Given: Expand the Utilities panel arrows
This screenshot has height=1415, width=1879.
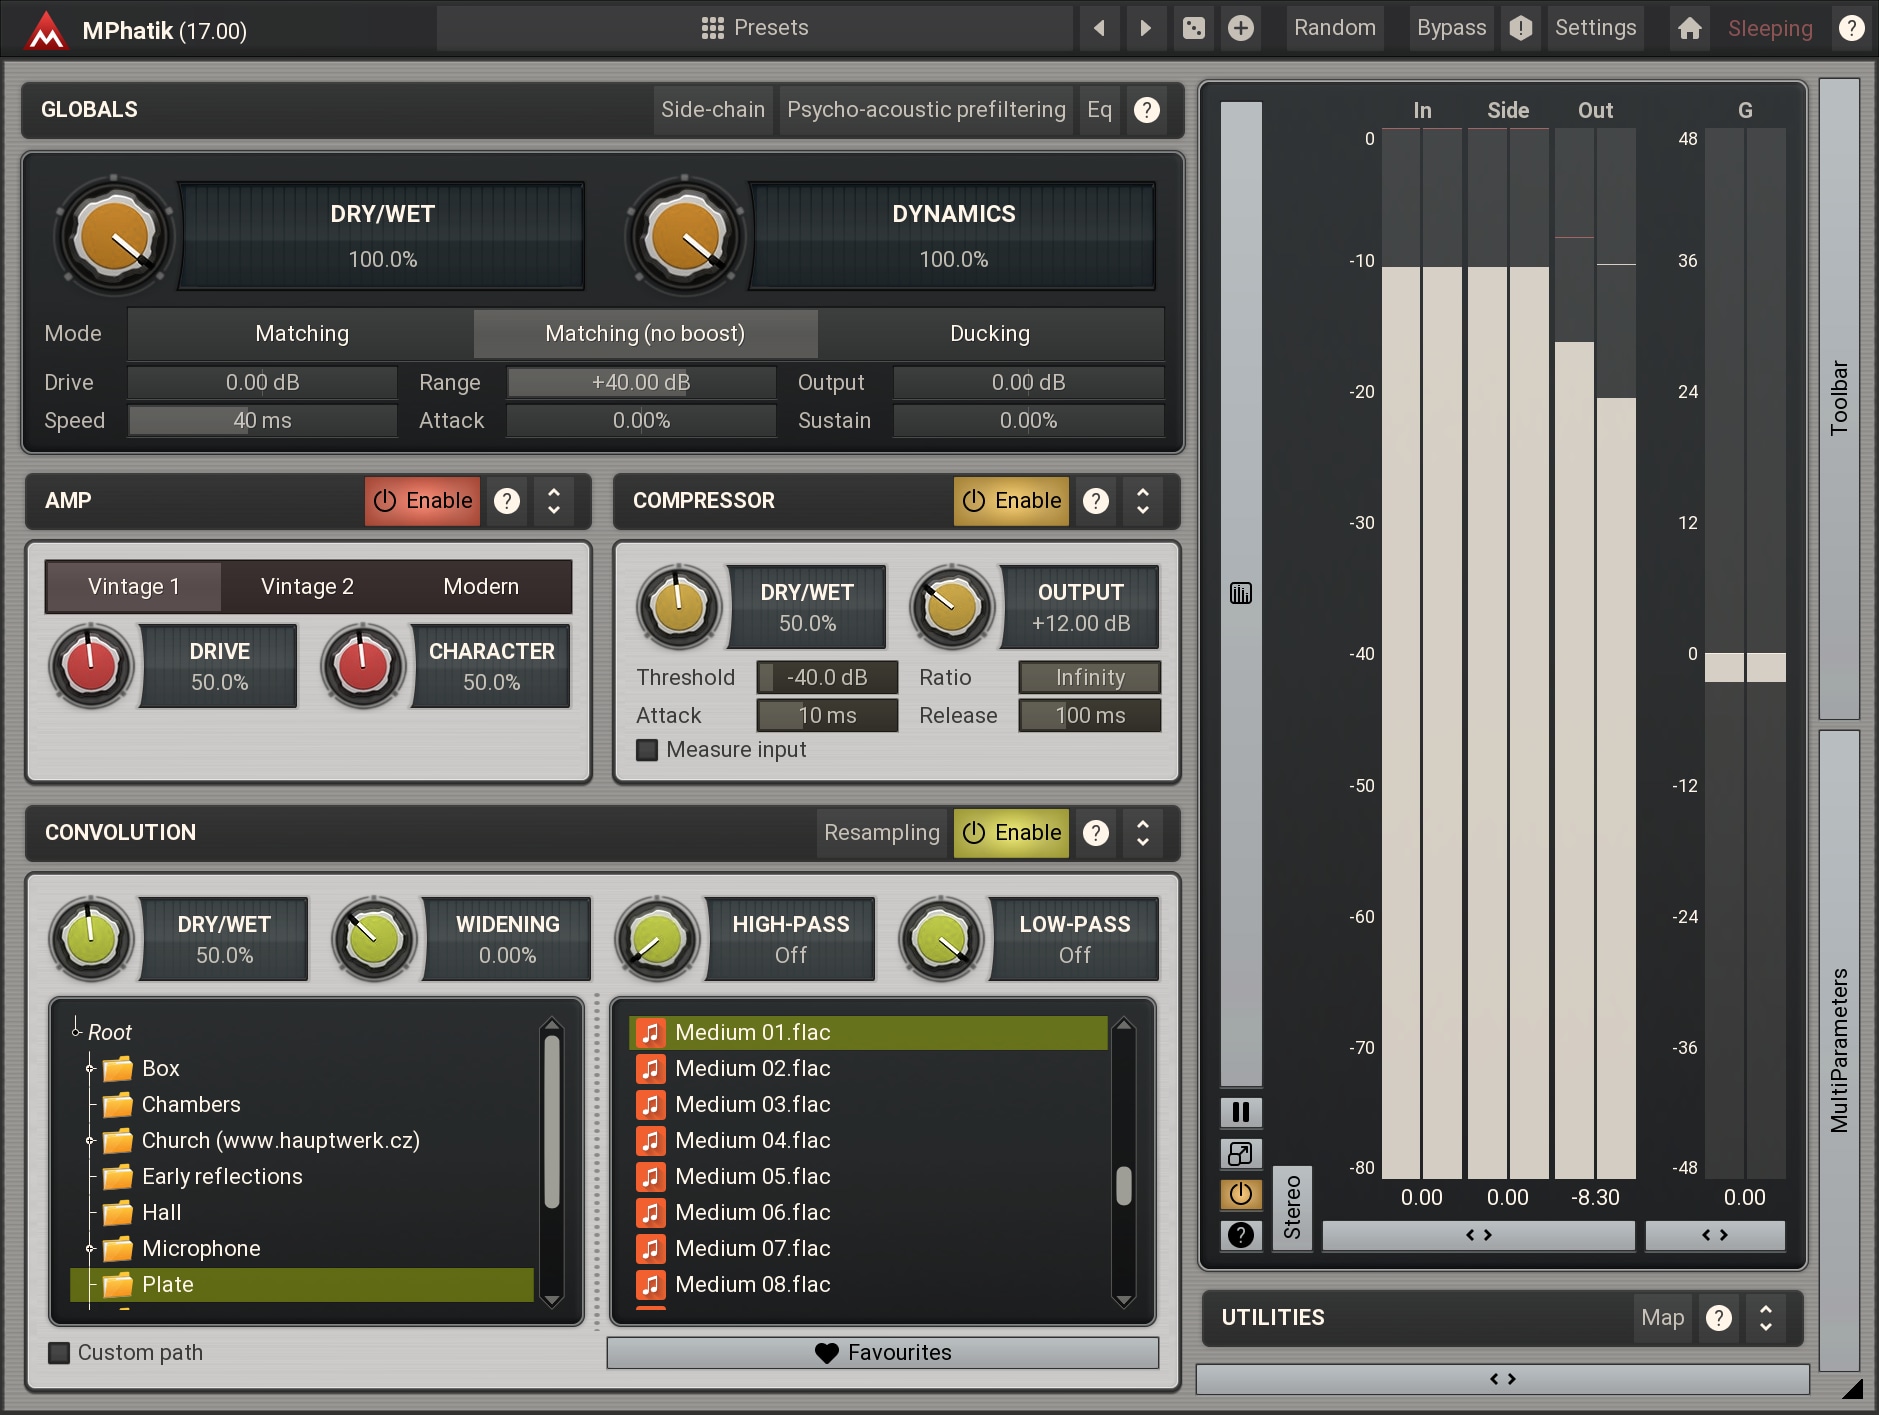Looking at the screenshot, I should tap(1766, 1318).
